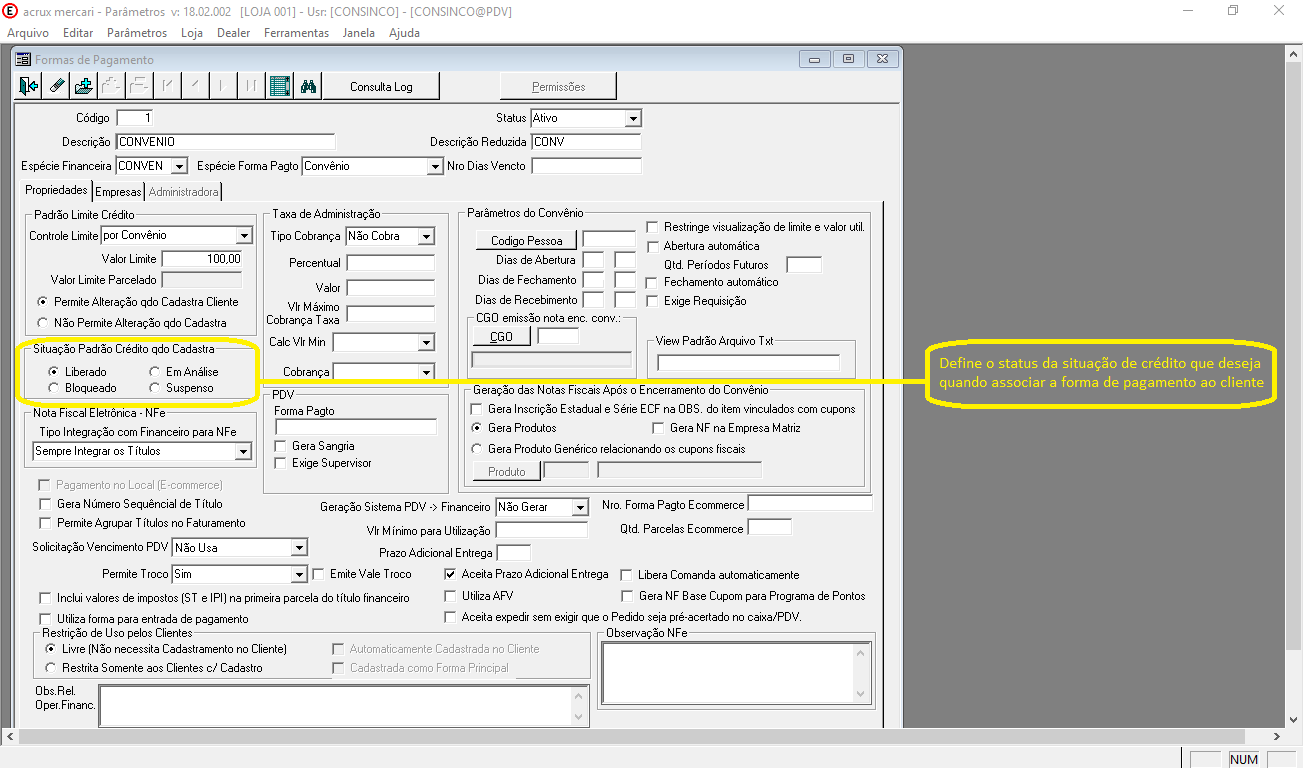The image size is (1303, 771).
Task: Click the exit door icon in the toolbar
Action: (x=29, y=86)
